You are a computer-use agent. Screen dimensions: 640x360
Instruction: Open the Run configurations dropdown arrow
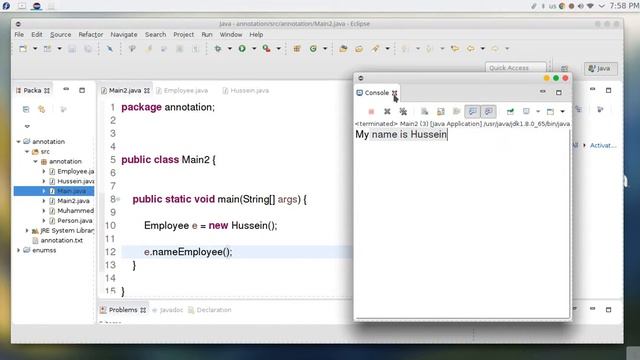pyautogui.click(x=254, y=49)
